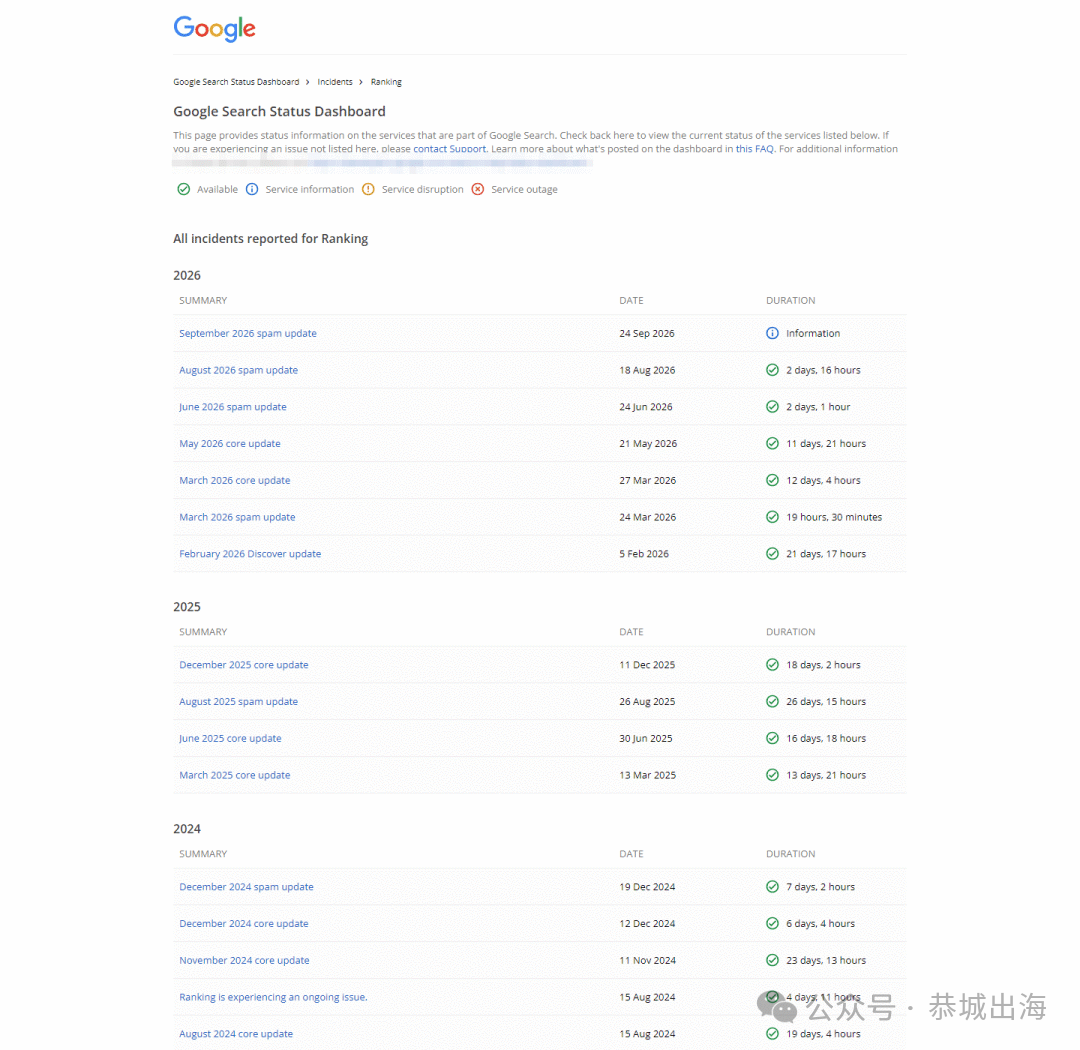Open Ranking is experiencing an ongoing issue link
Image resolution: width=1080 pixels, height=1050 pixels.
(x=273, y=997)
